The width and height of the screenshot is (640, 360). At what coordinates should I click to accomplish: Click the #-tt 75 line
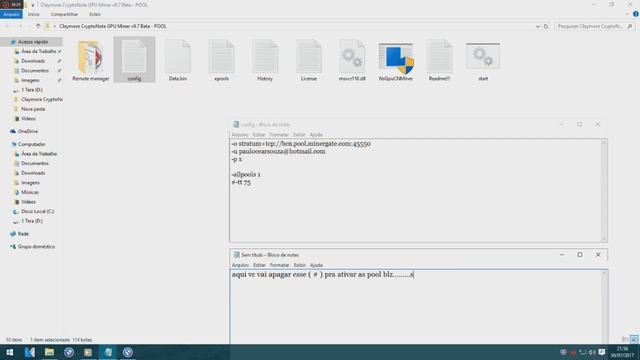pos(241,182)
